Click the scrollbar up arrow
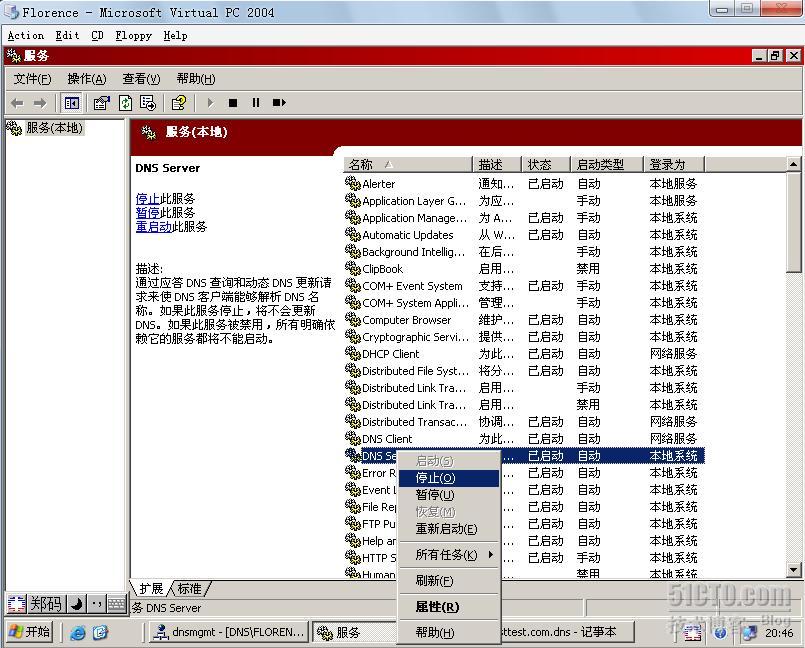The image size is (805, 648). 793,164
